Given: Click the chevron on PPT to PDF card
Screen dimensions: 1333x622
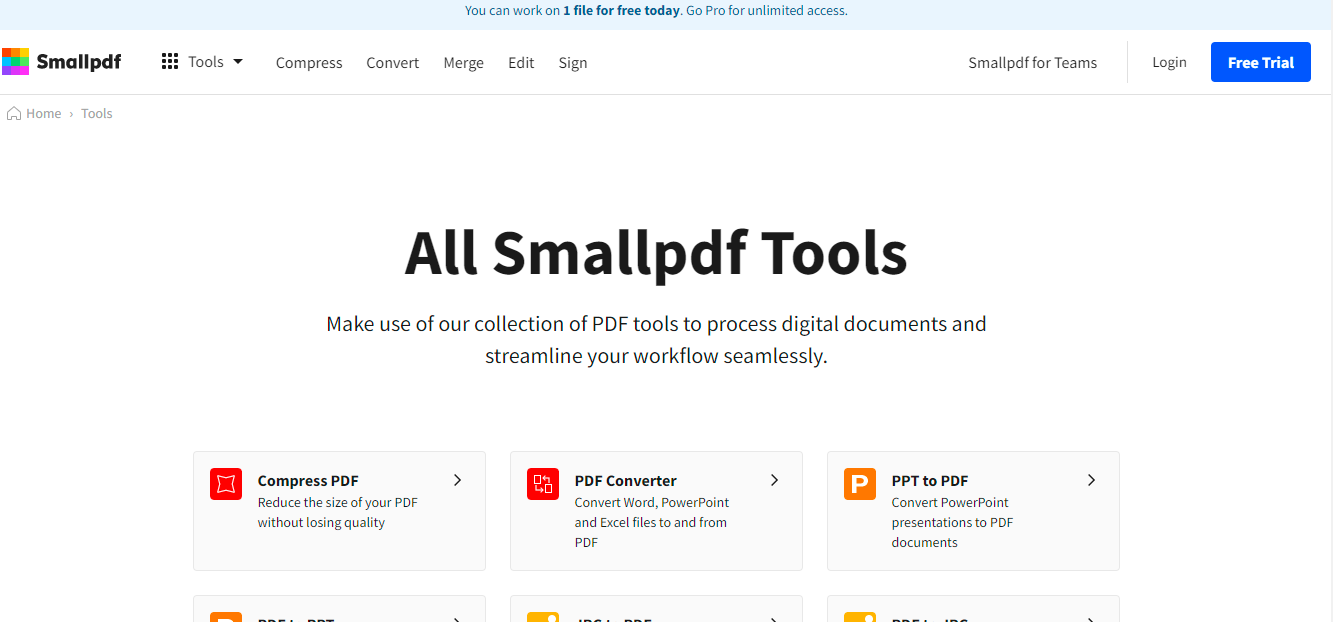Looking at the screenshot, I should tap(1092, 480).
